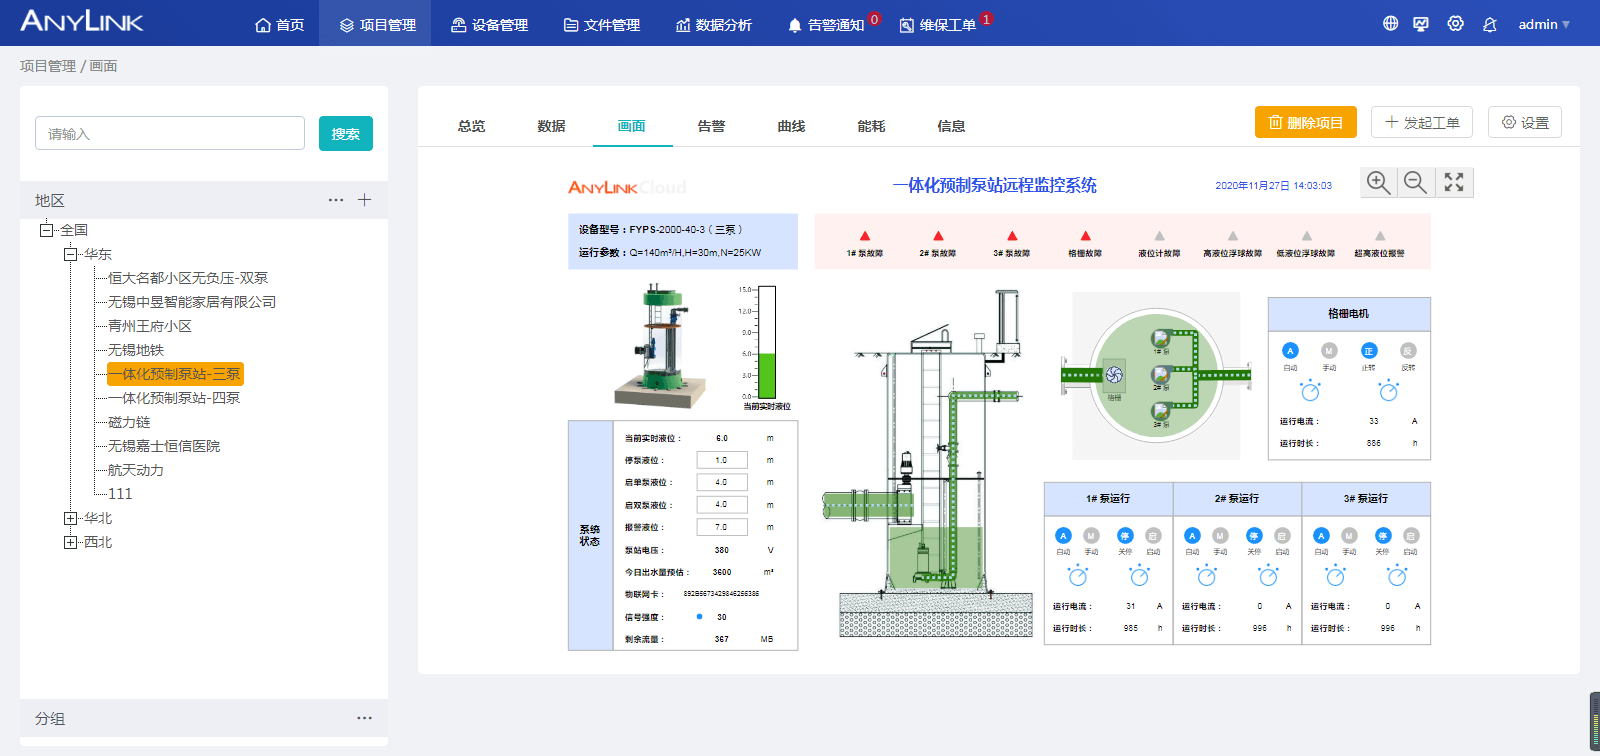Enter fullscreen view of the diagram
The width and height of the screenshot is (1600, 756).
1454,182
